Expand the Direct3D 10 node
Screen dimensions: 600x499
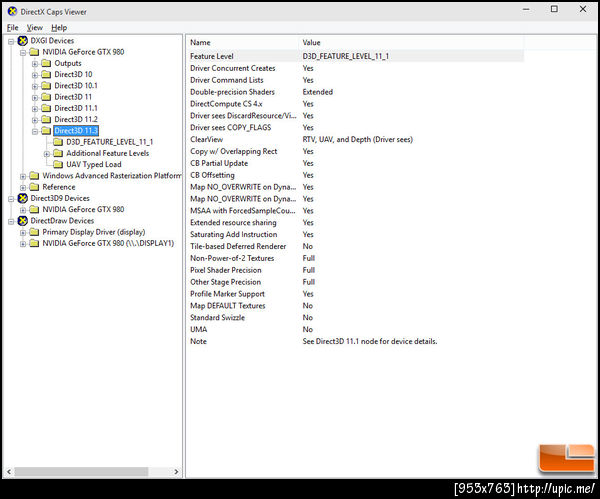pyautogui.click(x=35, y=75)
